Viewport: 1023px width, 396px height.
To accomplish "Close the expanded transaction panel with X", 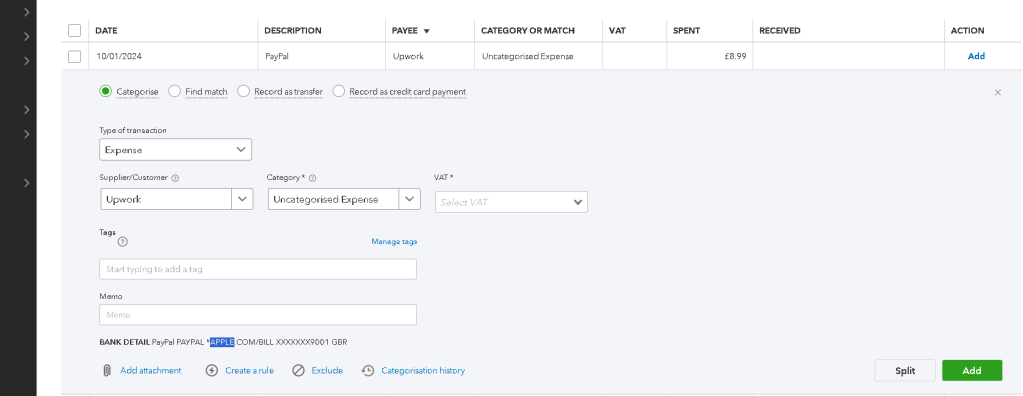I will [998, 93].
